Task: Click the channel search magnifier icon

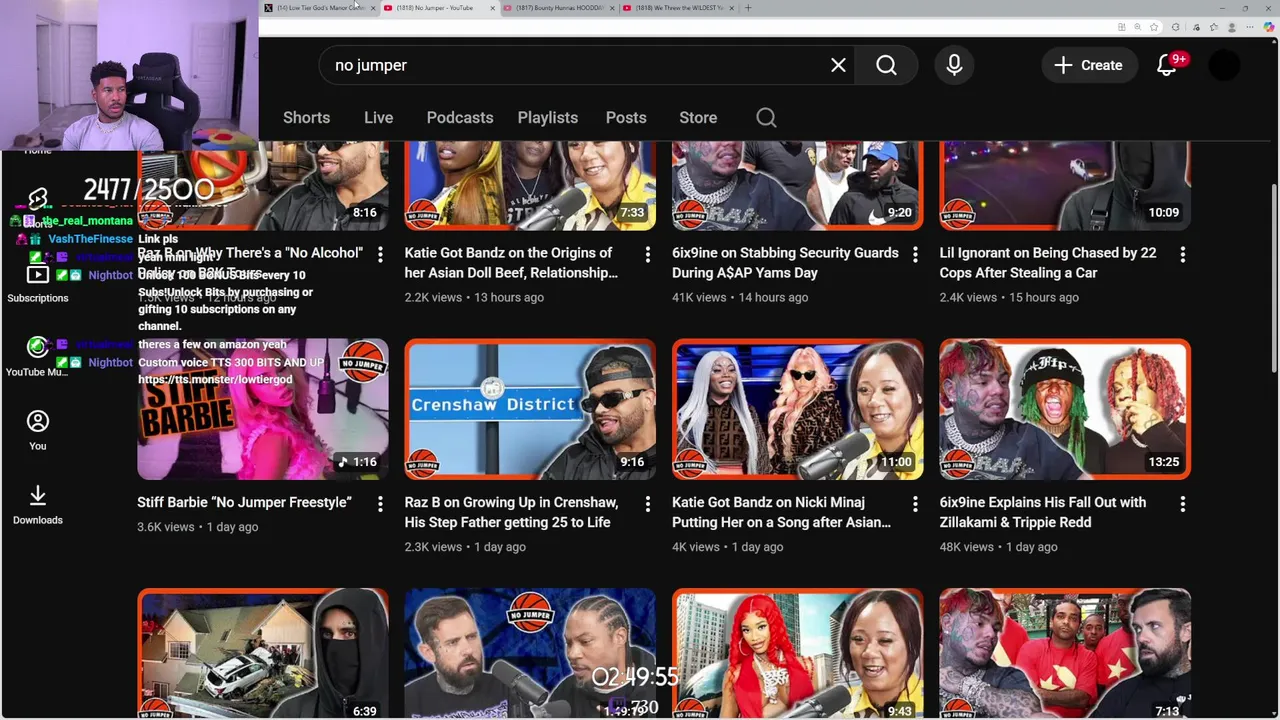Action: [x=766, y=118]
